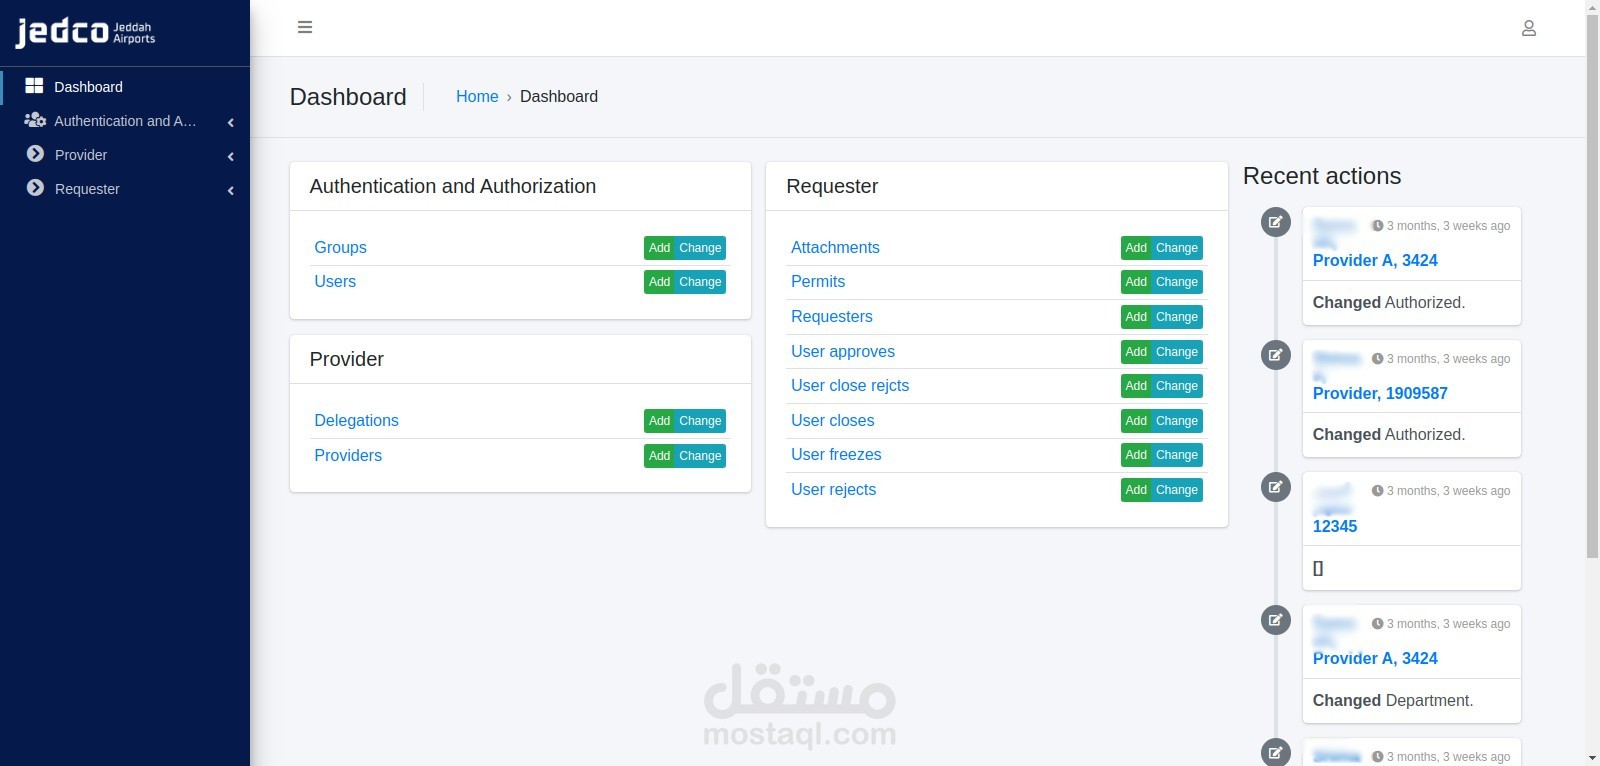Screen dimensions: 1600x766
Task: Click clock icon on Provider, 1909587 card
Action: (1377, 359)
